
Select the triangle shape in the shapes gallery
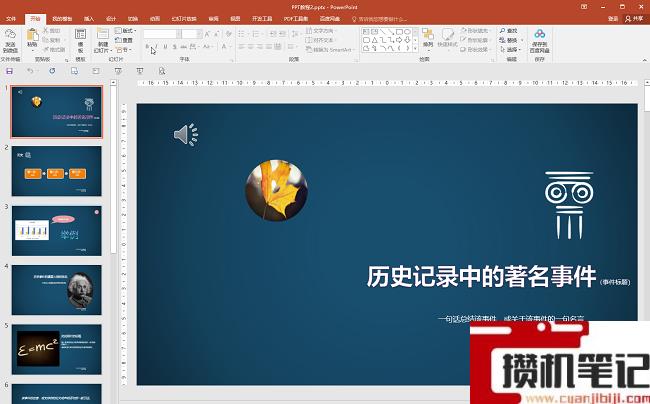coord(374,40)
